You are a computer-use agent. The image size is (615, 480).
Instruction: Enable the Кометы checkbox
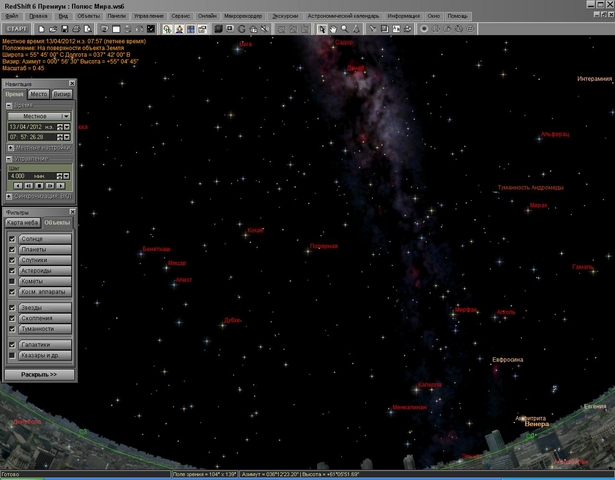(12, 282)
